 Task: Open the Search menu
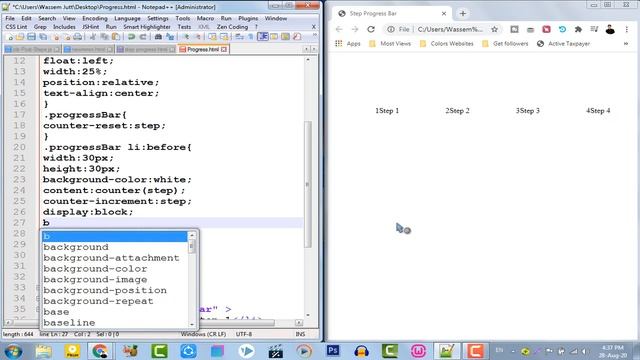tap(47, 18)
